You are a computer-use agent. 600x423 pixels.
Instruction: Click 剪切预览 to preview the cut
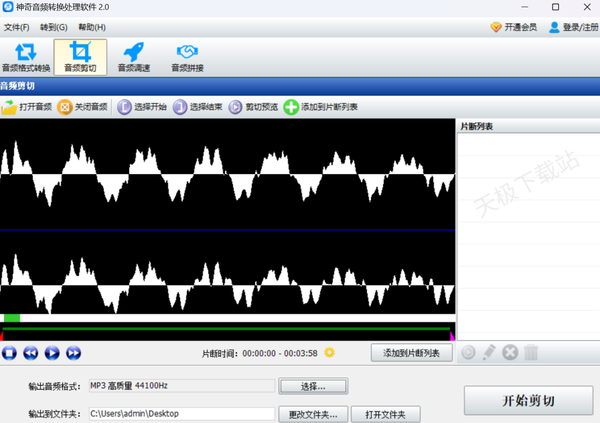pos(254,107)
